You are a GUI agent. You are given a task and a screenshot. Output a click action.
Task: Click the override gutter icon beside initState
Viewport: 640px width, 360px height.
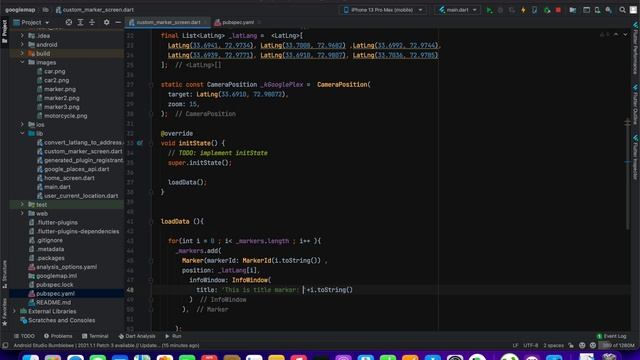[140, 143]
